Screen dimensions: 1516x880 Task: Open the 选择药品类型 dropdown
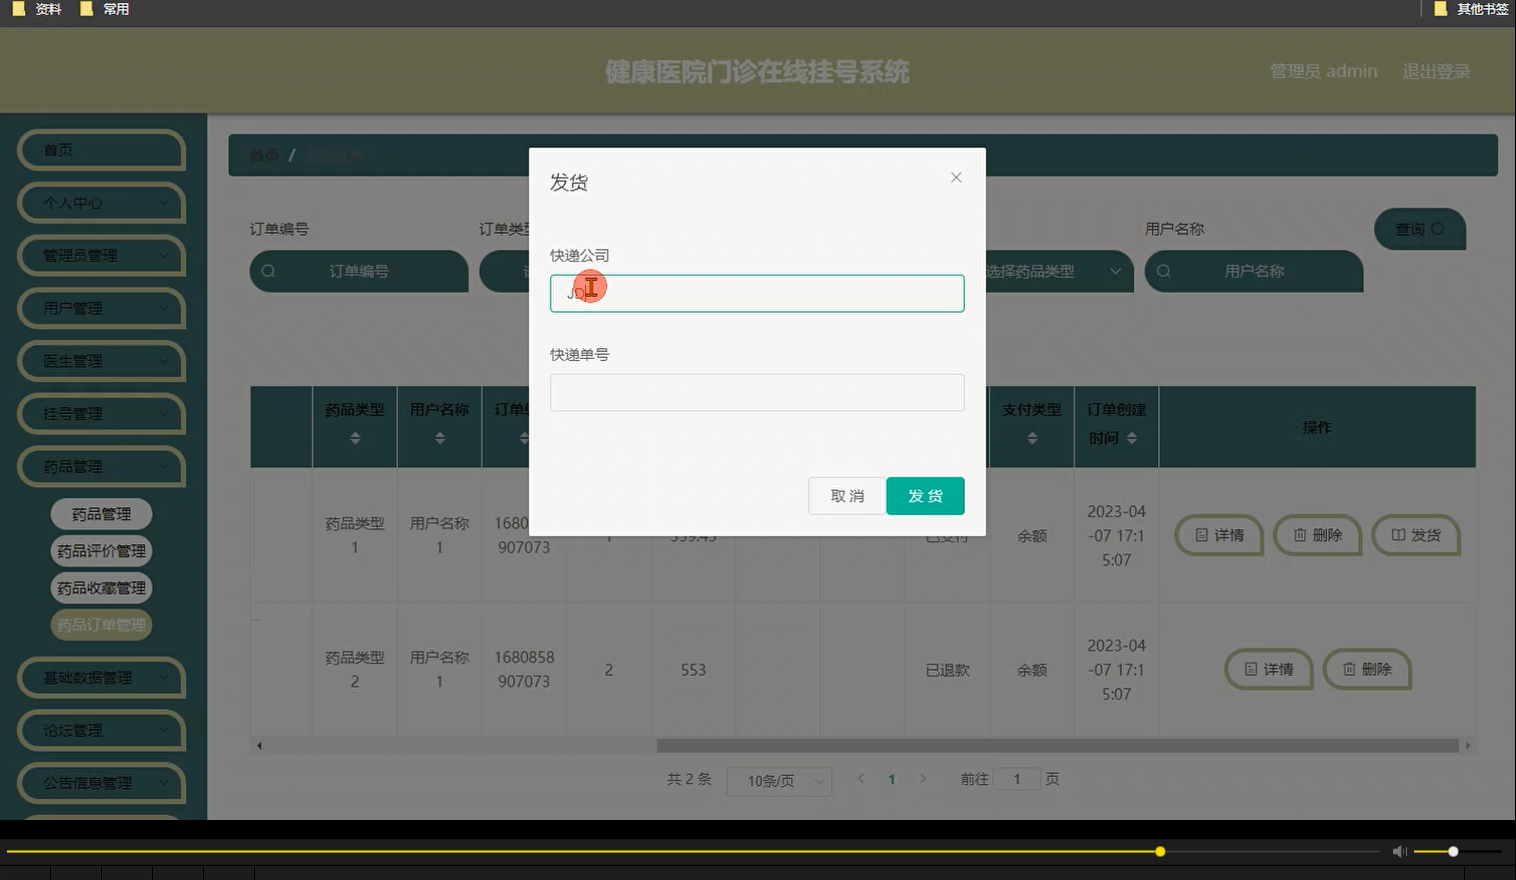(1055, 271)
